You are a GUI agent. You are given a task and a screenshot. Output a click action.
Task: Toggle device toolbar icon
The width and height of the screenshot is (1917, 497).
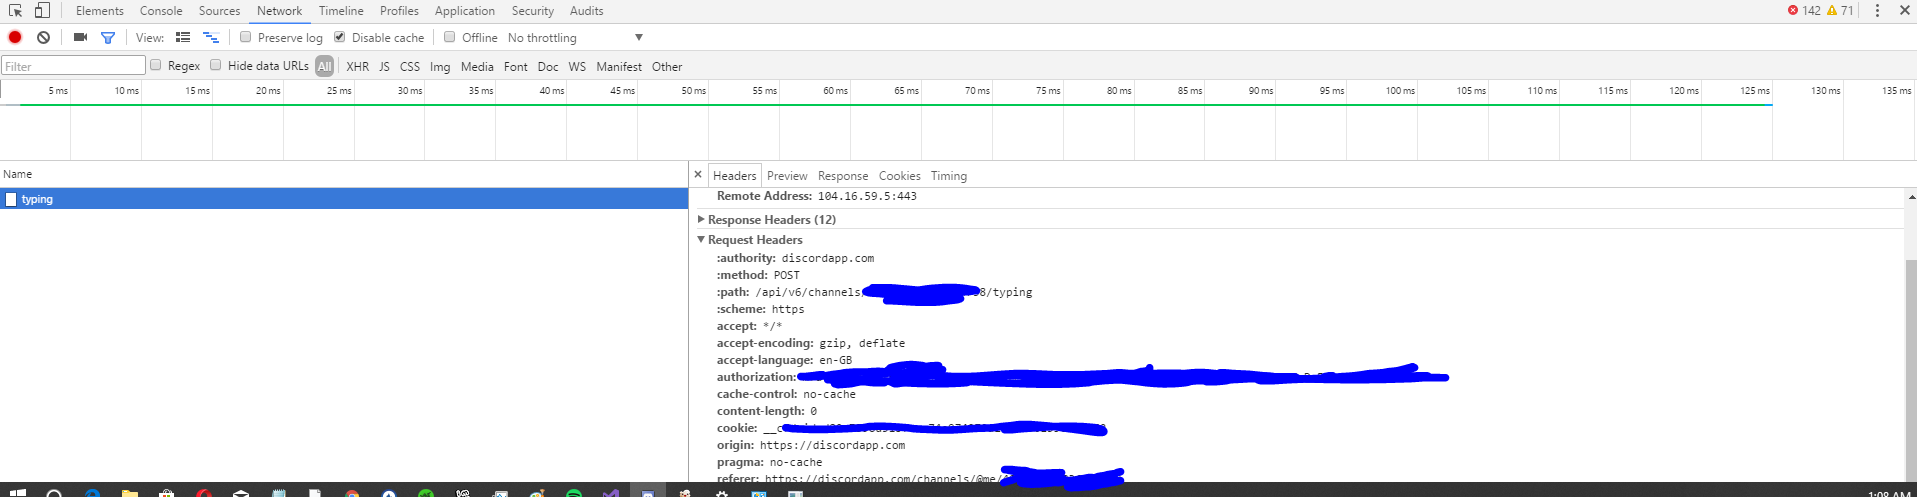pos(42,10)
